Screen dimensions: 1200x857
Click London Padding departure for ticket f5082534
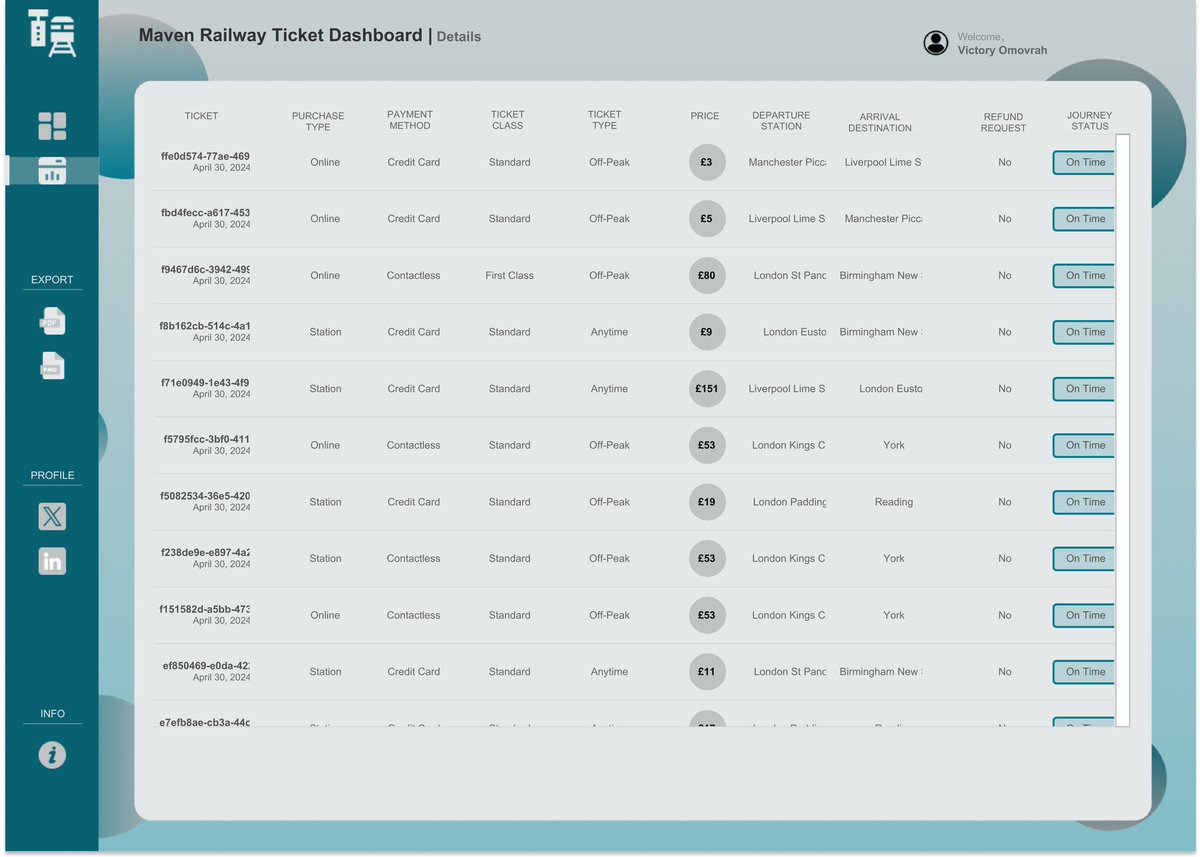pyautogui.click(x=790, y=502)
